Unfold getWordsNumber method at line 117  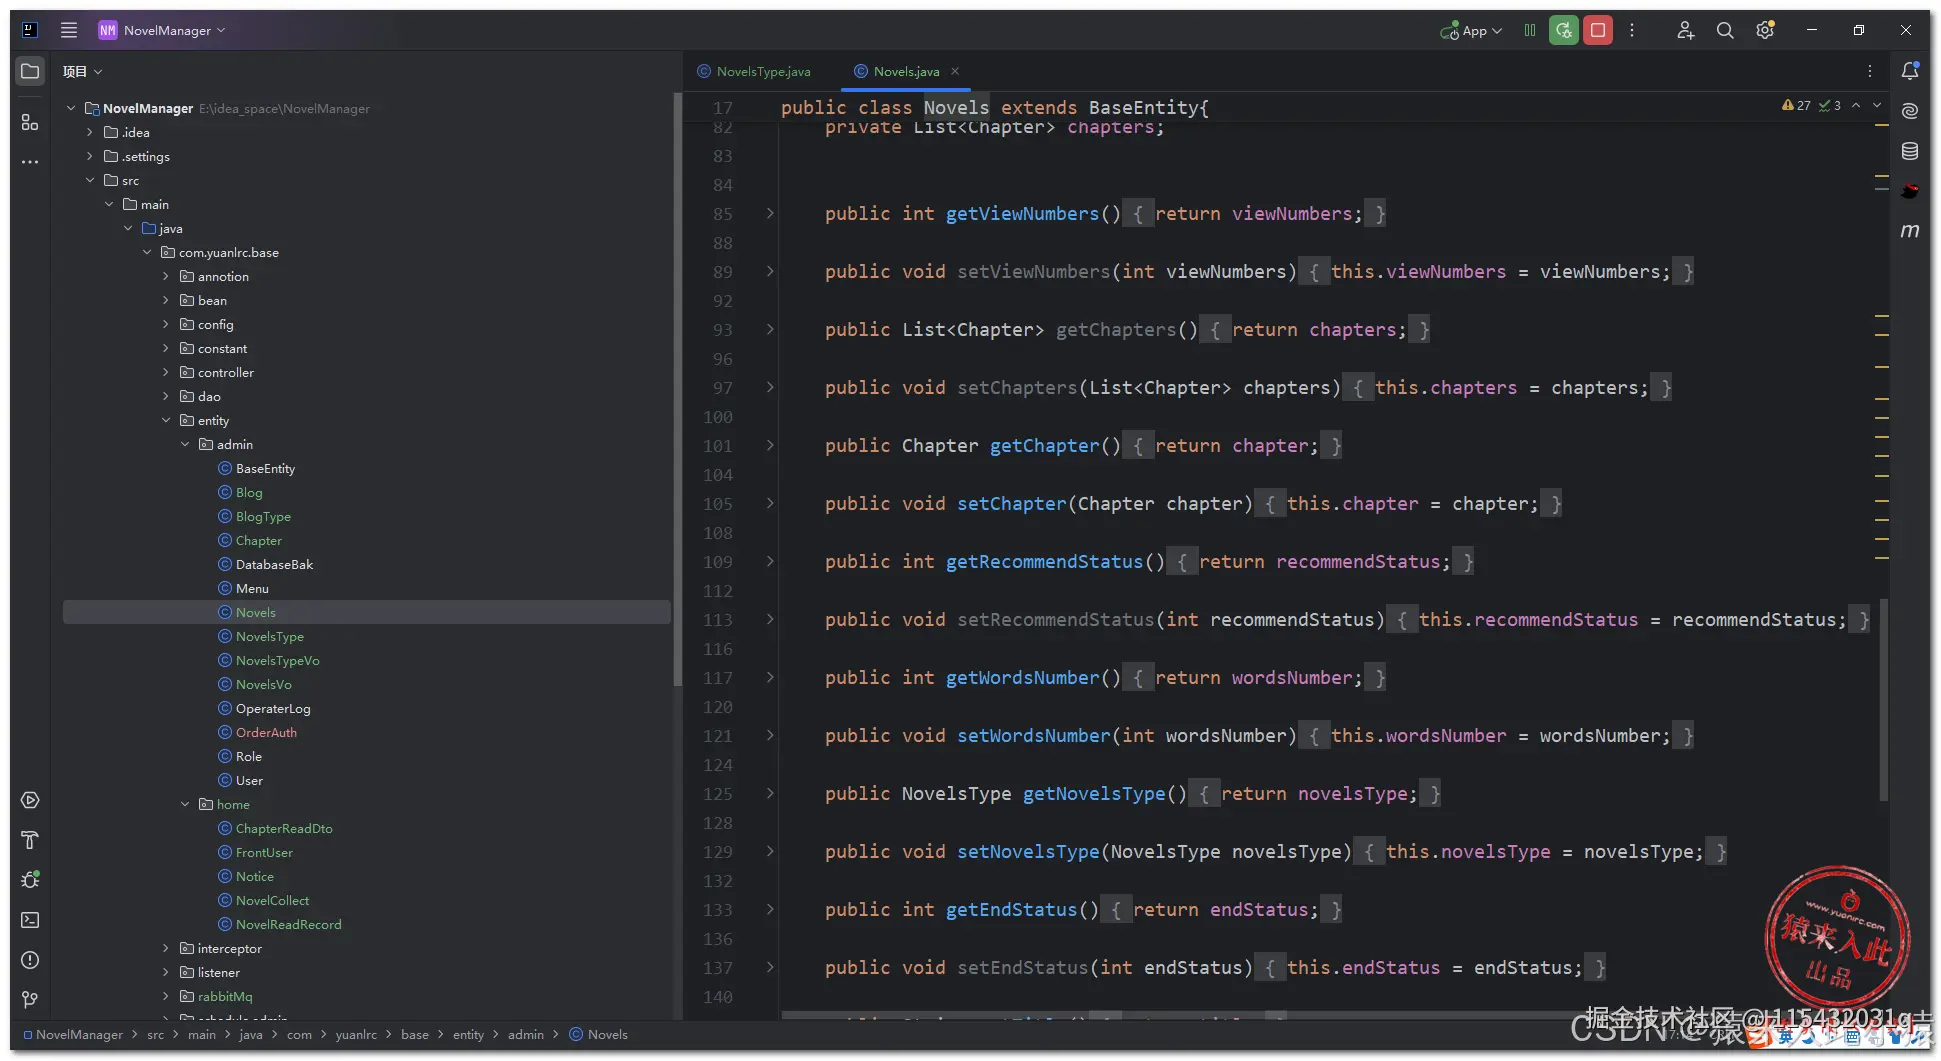(770, 677)
